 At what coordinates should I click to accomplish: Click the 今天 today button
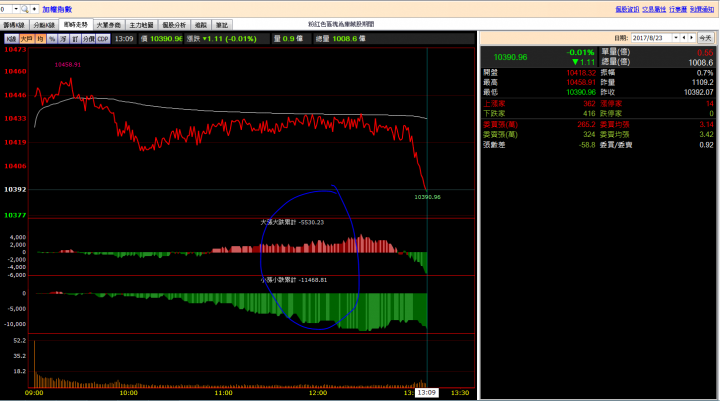click(705, 38)
